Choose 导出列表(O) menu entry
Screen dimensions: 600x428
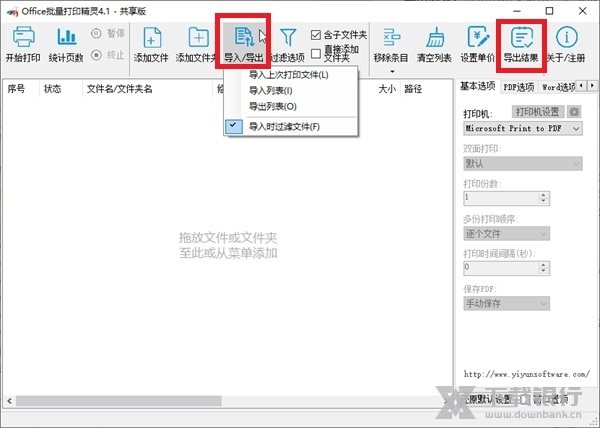click(273, 106)
